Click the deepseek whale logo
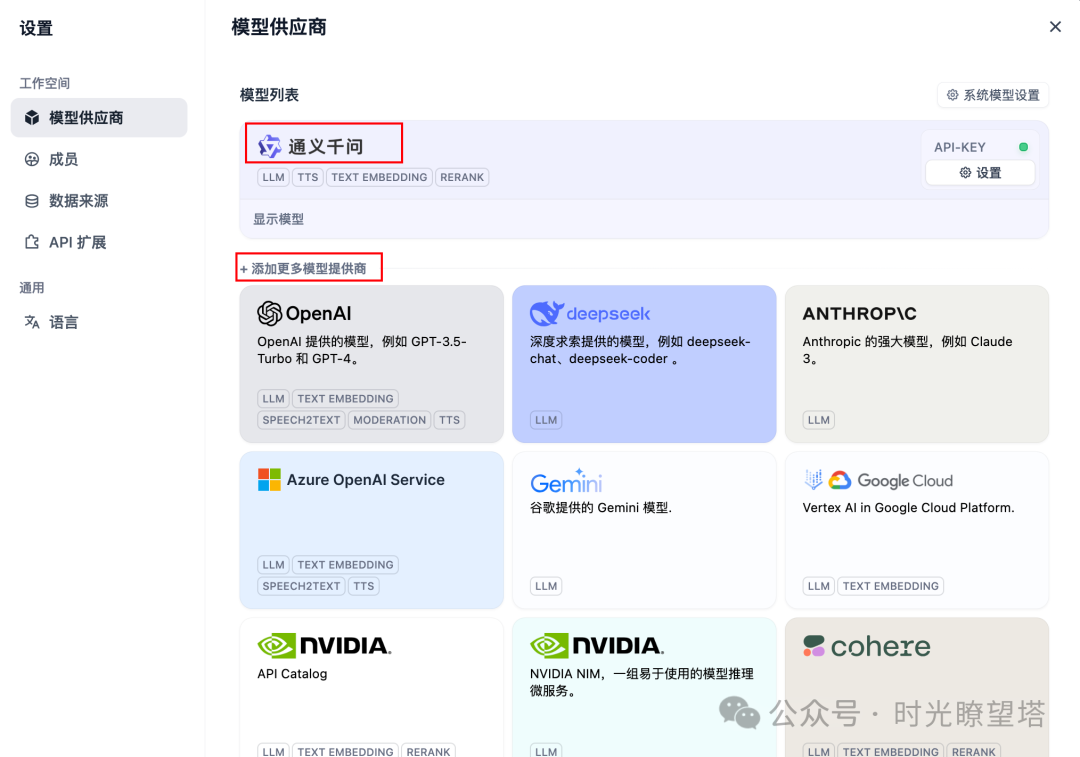1080x757 pixels. point(547,313)
